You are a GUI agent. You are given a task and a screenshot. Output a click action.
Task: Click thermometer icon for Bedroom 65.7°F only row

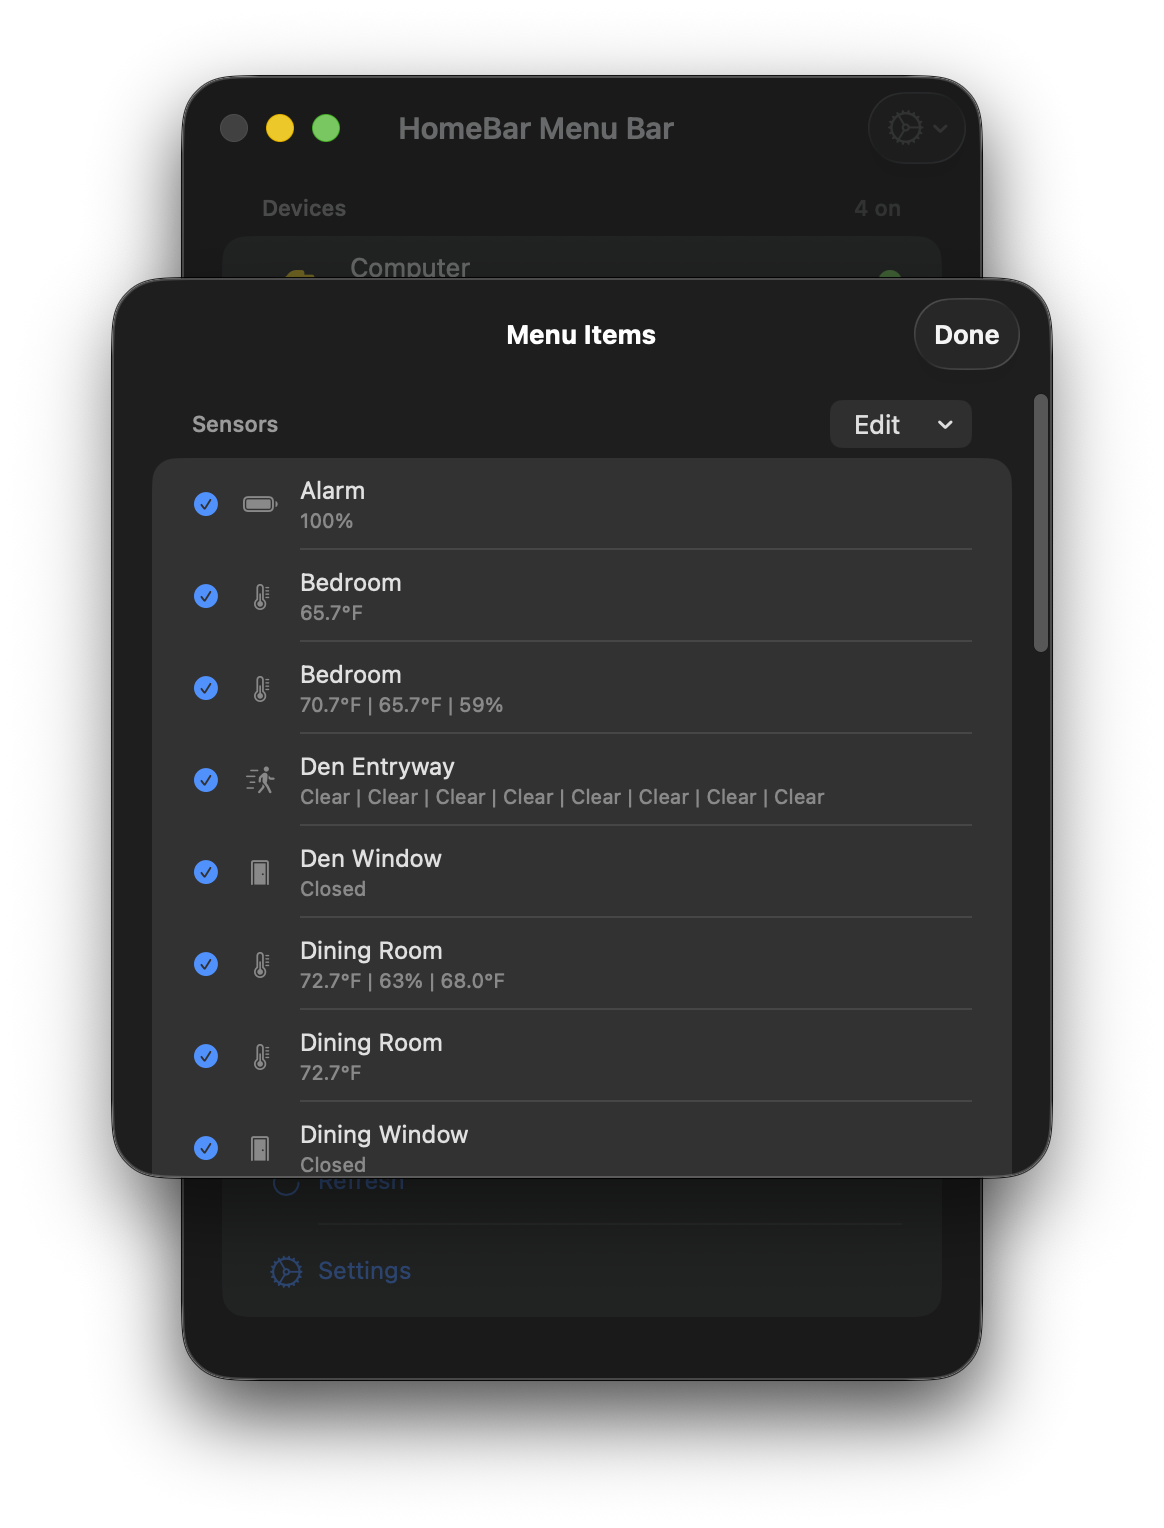(260, 597)
